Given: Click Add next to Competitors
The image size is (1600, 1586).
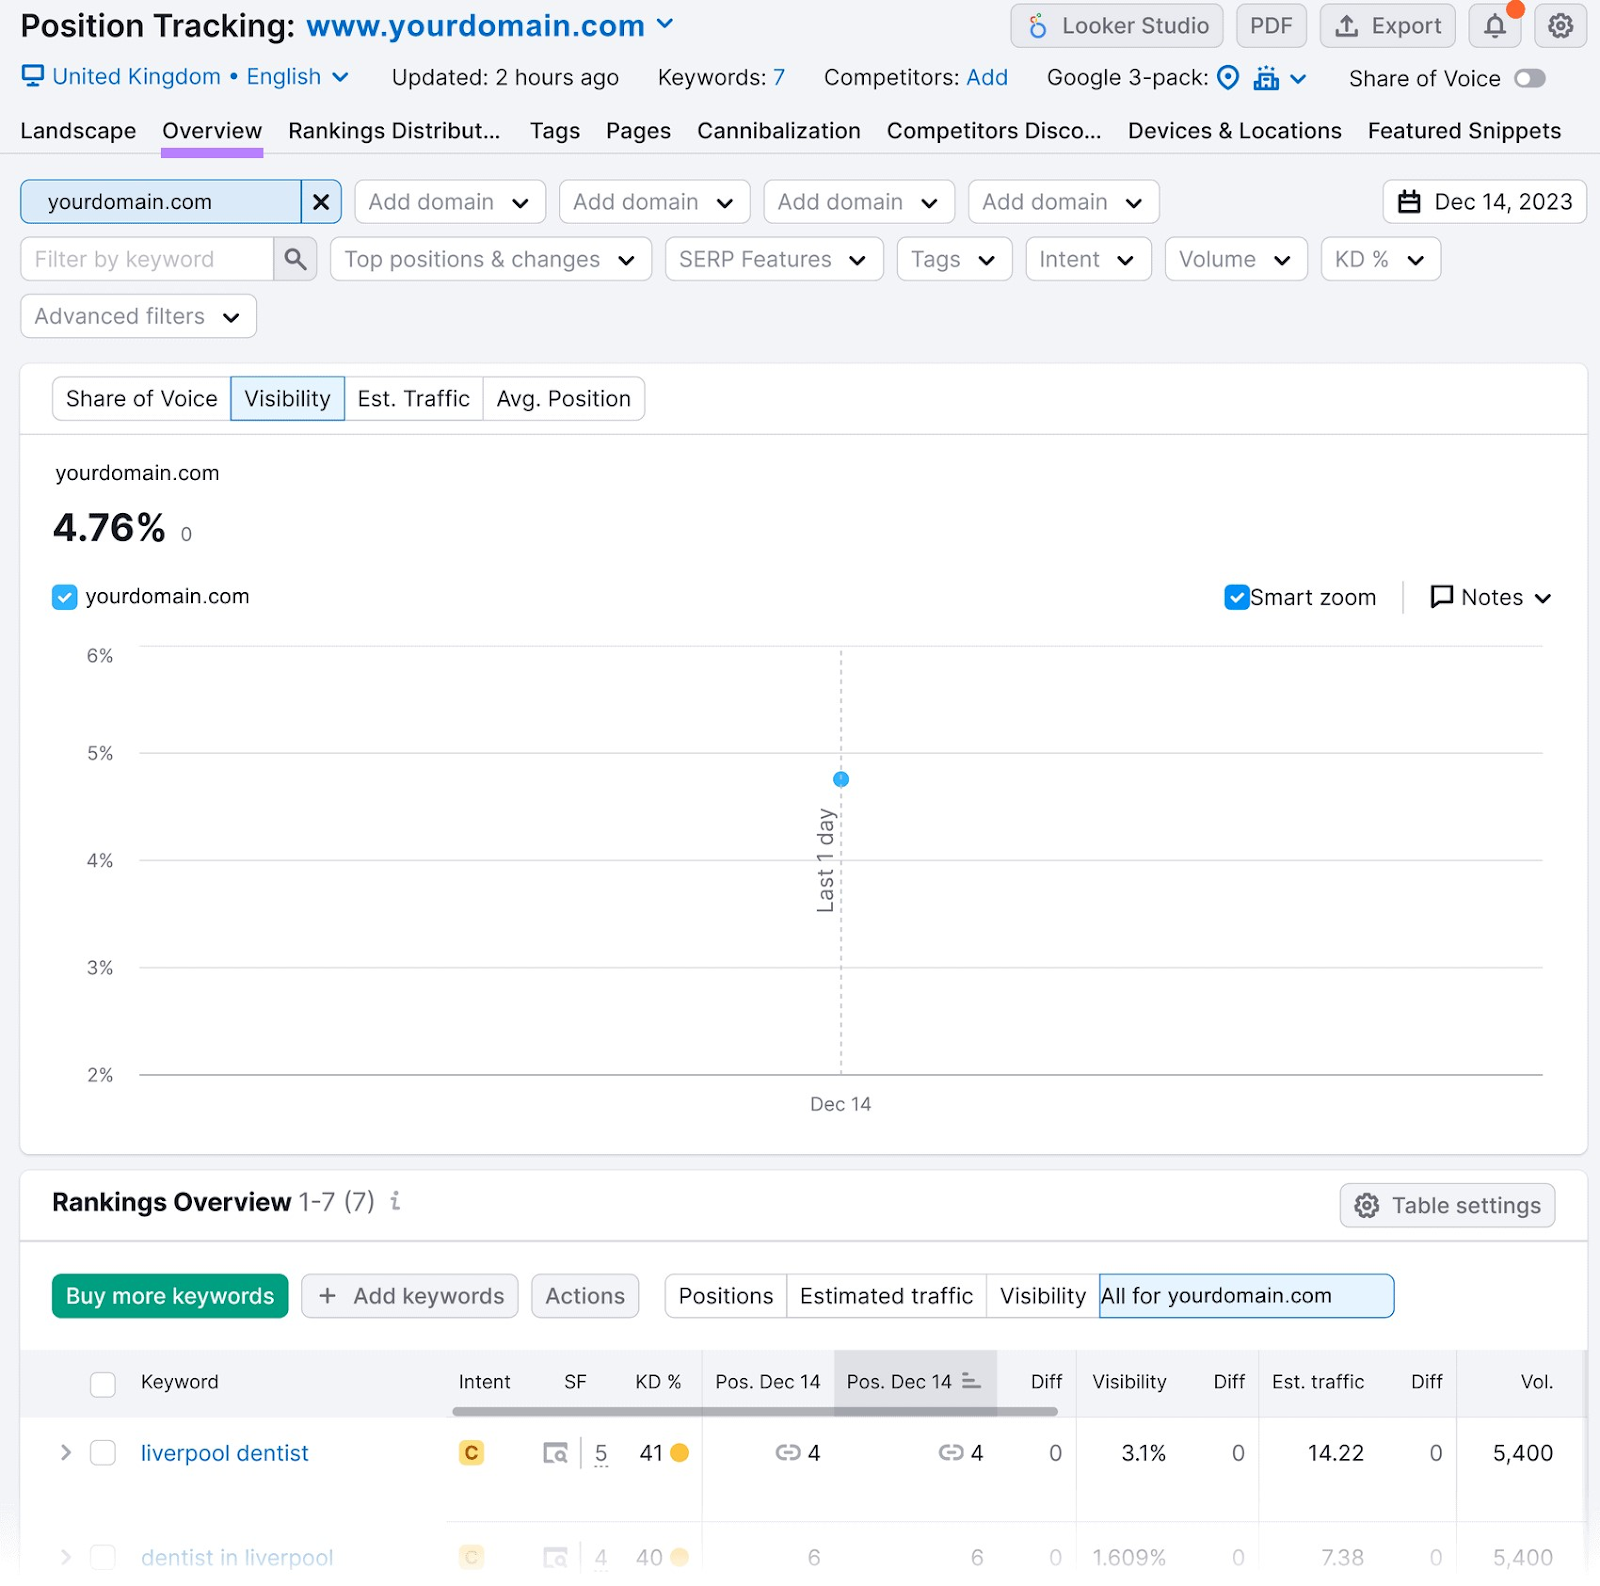Looking at the screenshot, I should tap(986, 77).
